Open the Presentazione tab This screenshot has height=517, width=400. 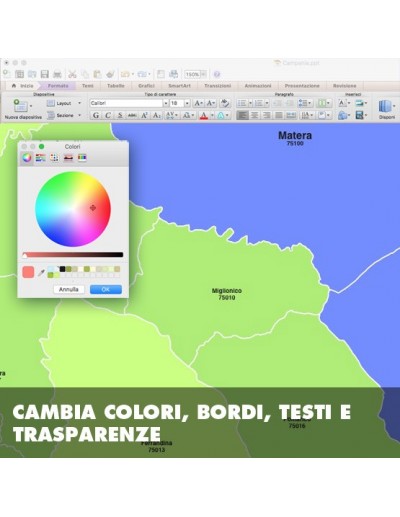tap(302, 86)
